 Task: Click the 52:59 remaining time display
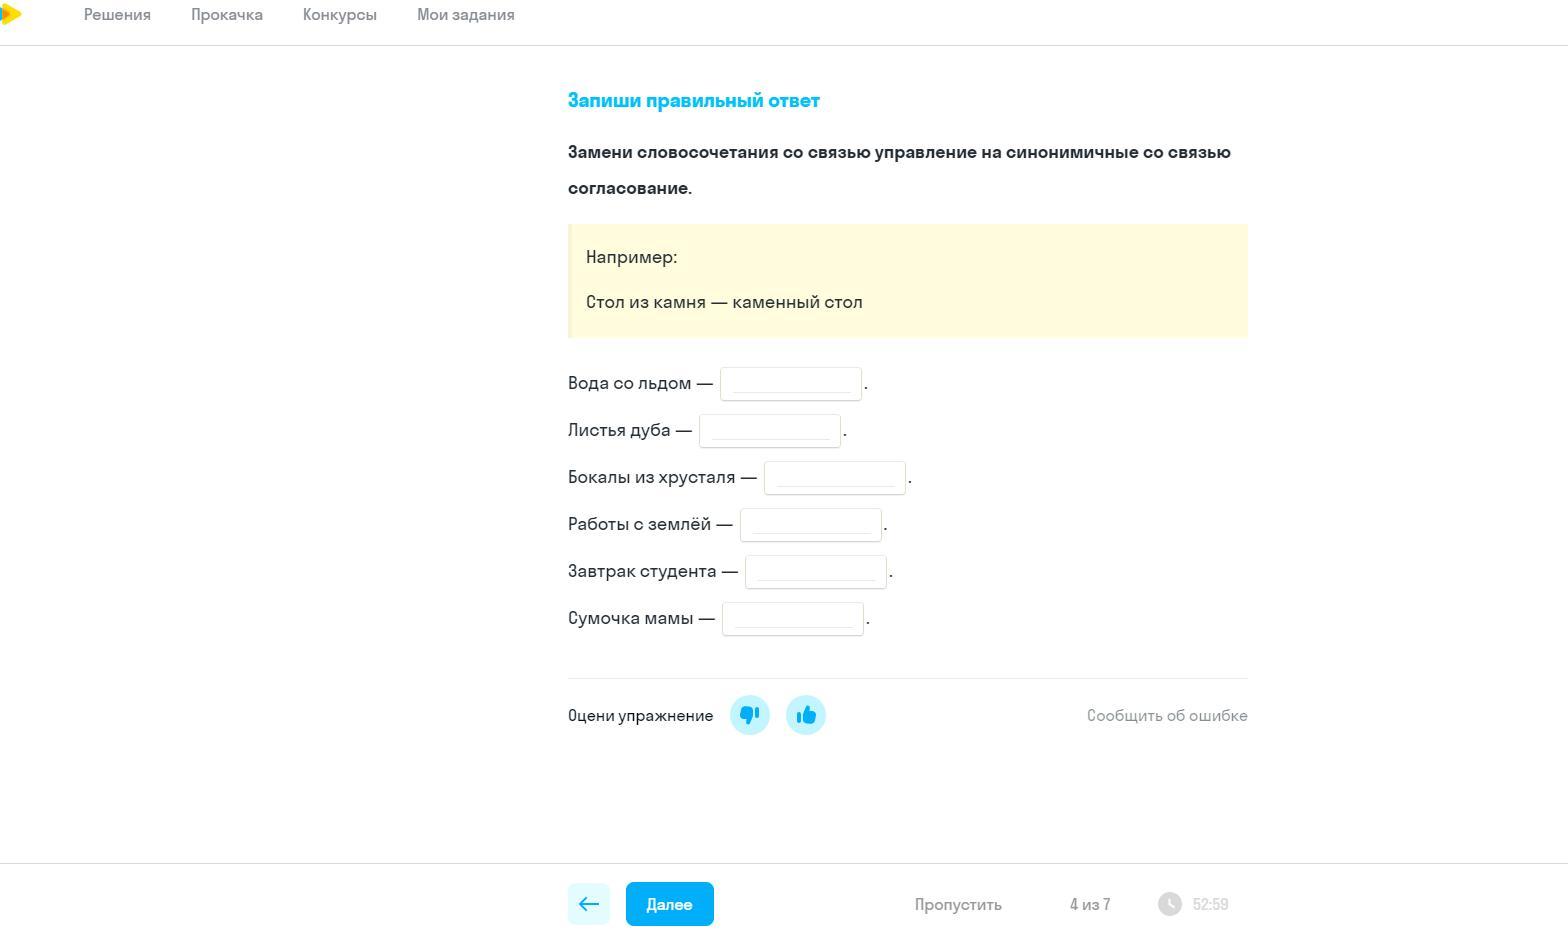tap(1210, 904)
